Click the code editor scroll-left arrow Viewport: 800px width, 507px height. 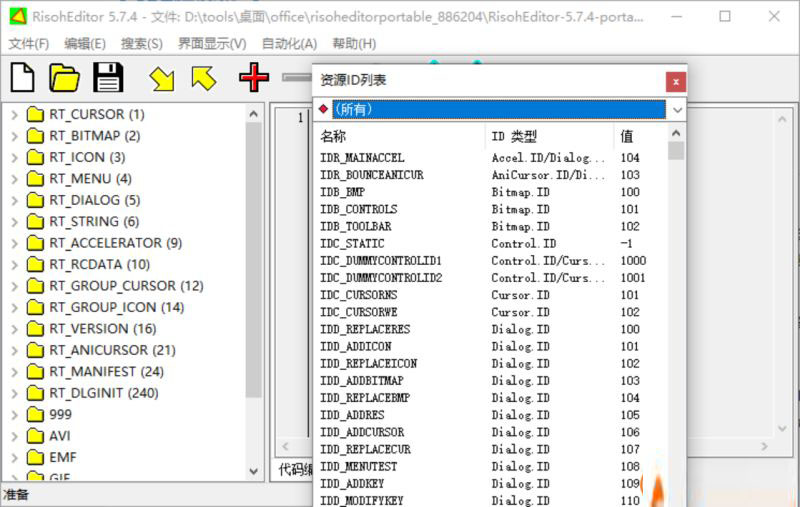[286, 447]
